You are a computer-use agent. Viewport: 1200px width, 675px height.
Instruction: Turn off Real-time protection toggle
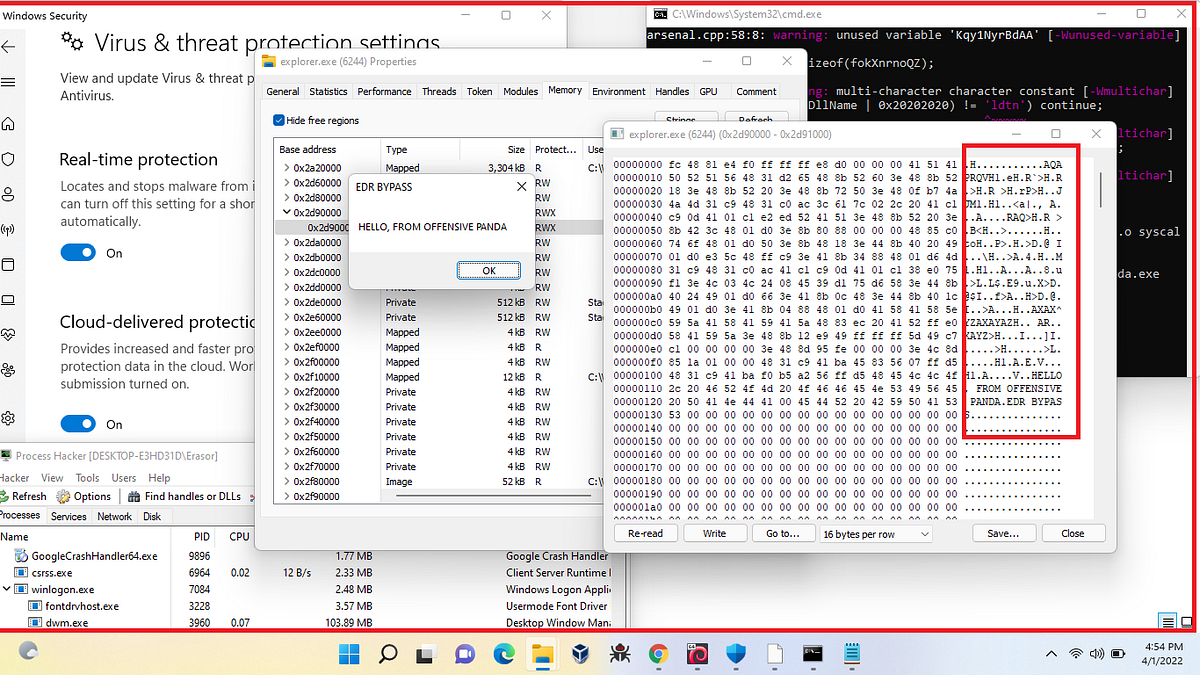coord(78,253)
